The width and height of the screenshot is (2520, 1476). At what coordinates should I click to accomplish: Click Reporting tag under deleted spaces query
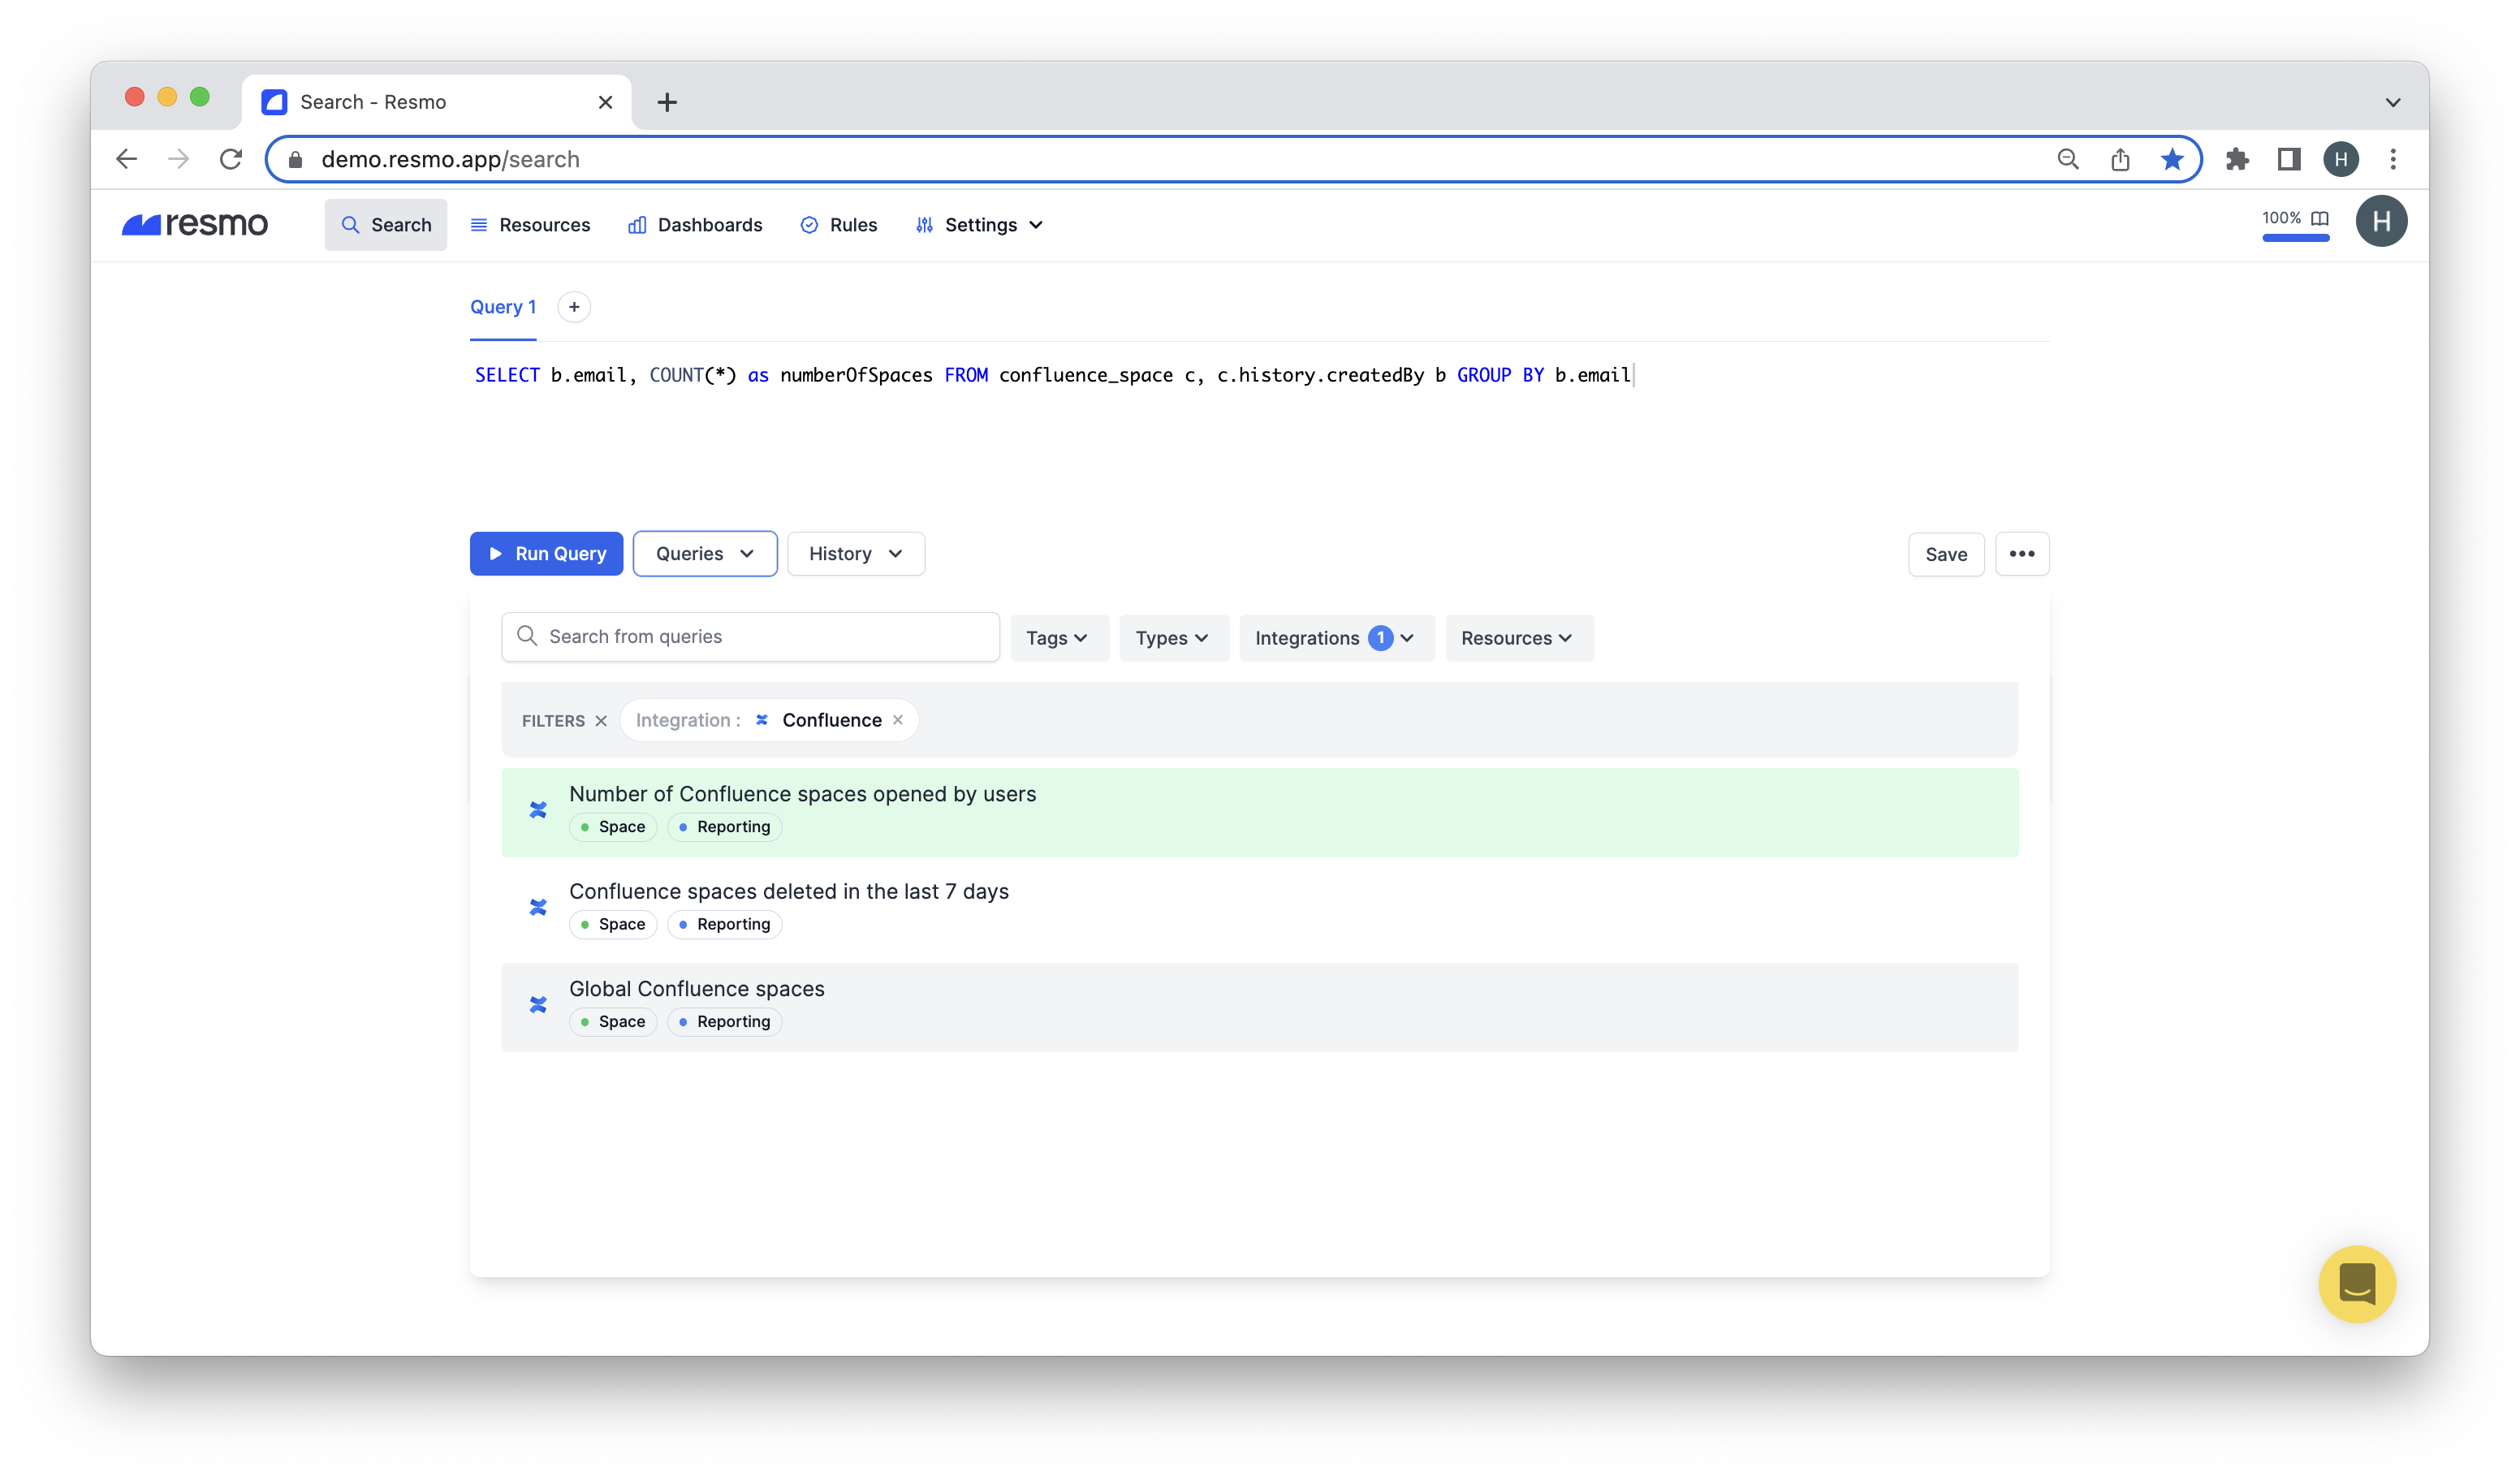tap(725, 924)
